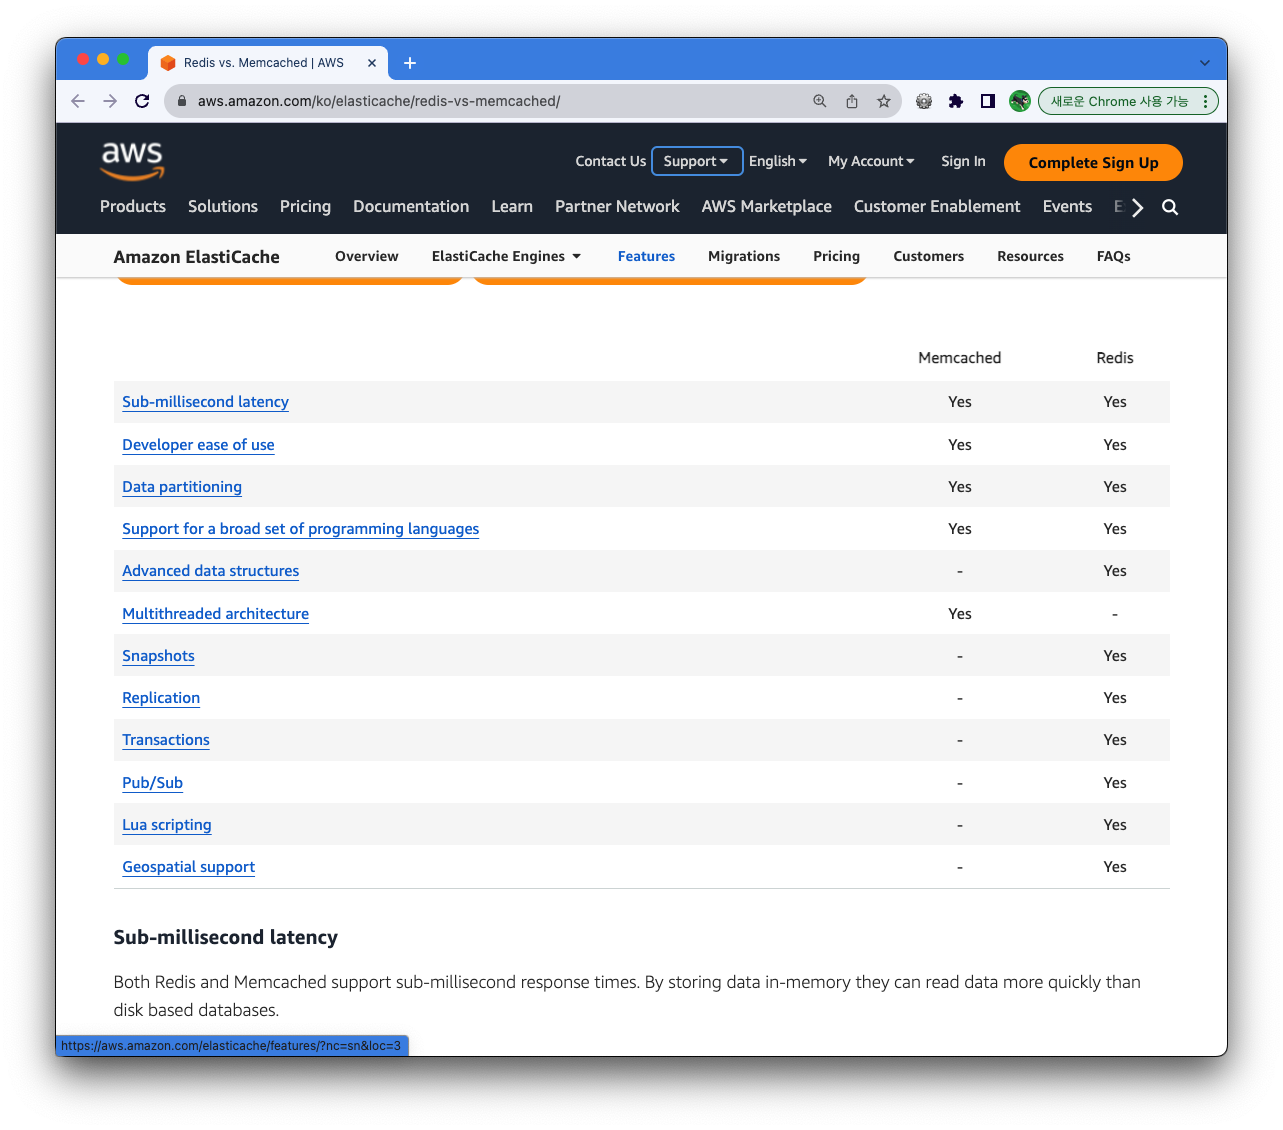Viewport: 1283px width, 1130px height.
Task: Switch to the ElastiCache Pricing tab
Action: (x=836, y=256)
